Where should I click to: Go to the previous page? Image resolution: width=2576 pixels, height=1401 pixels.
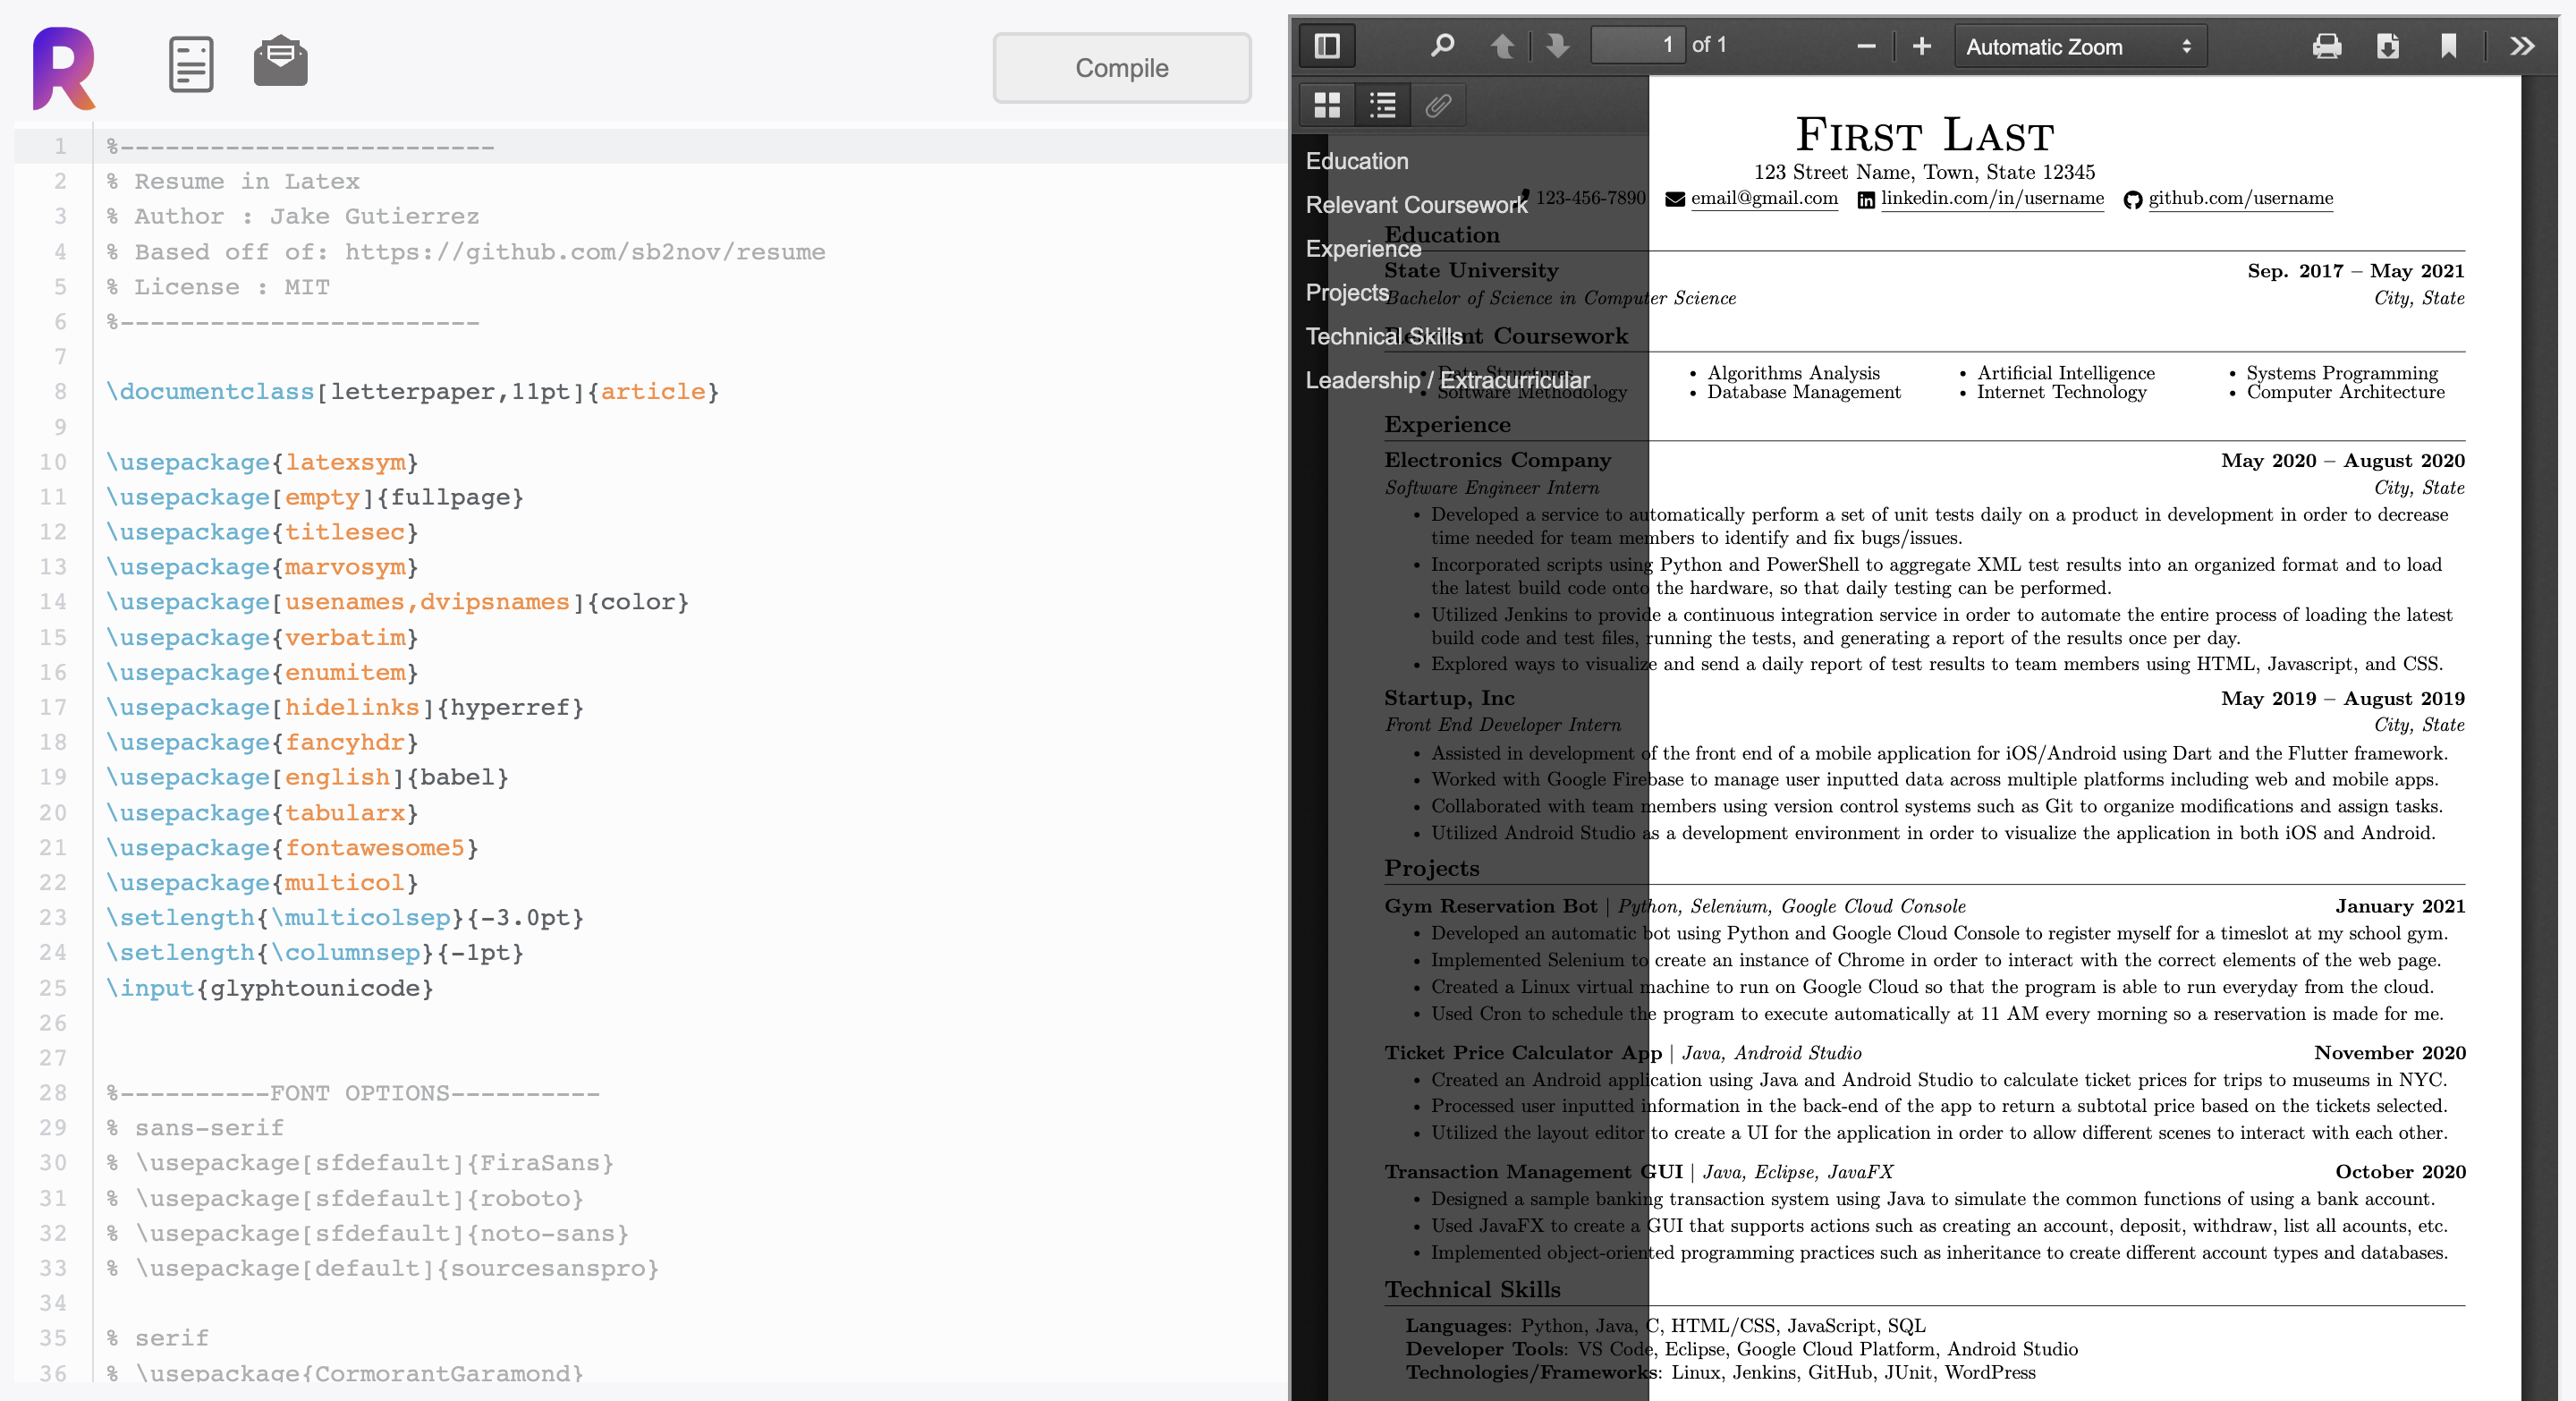(1502, 45)
